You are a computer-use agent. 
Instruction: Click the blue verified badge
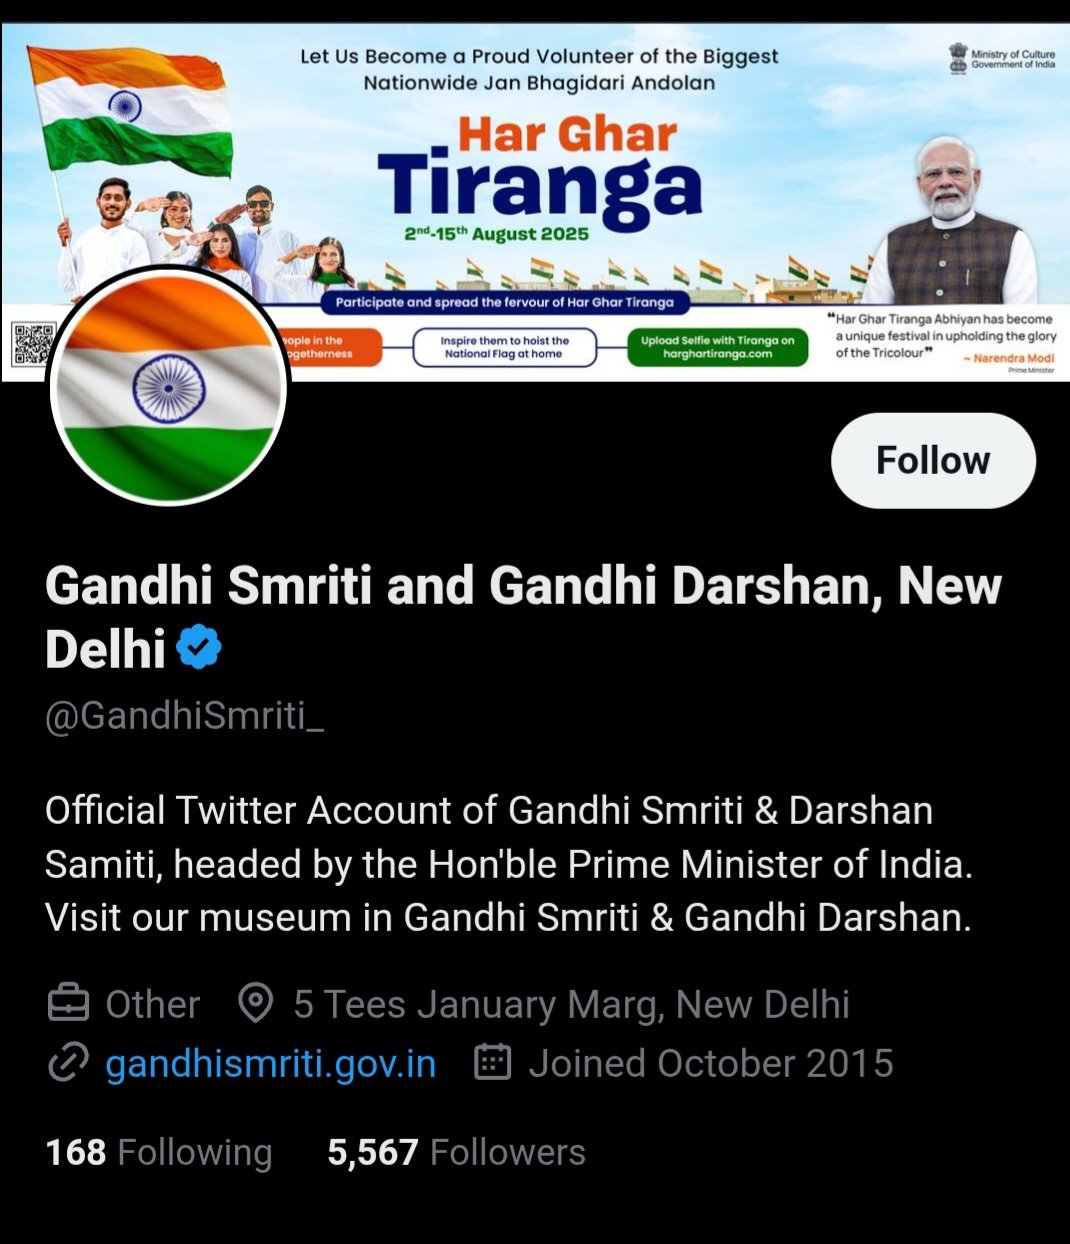click(199, 646)
